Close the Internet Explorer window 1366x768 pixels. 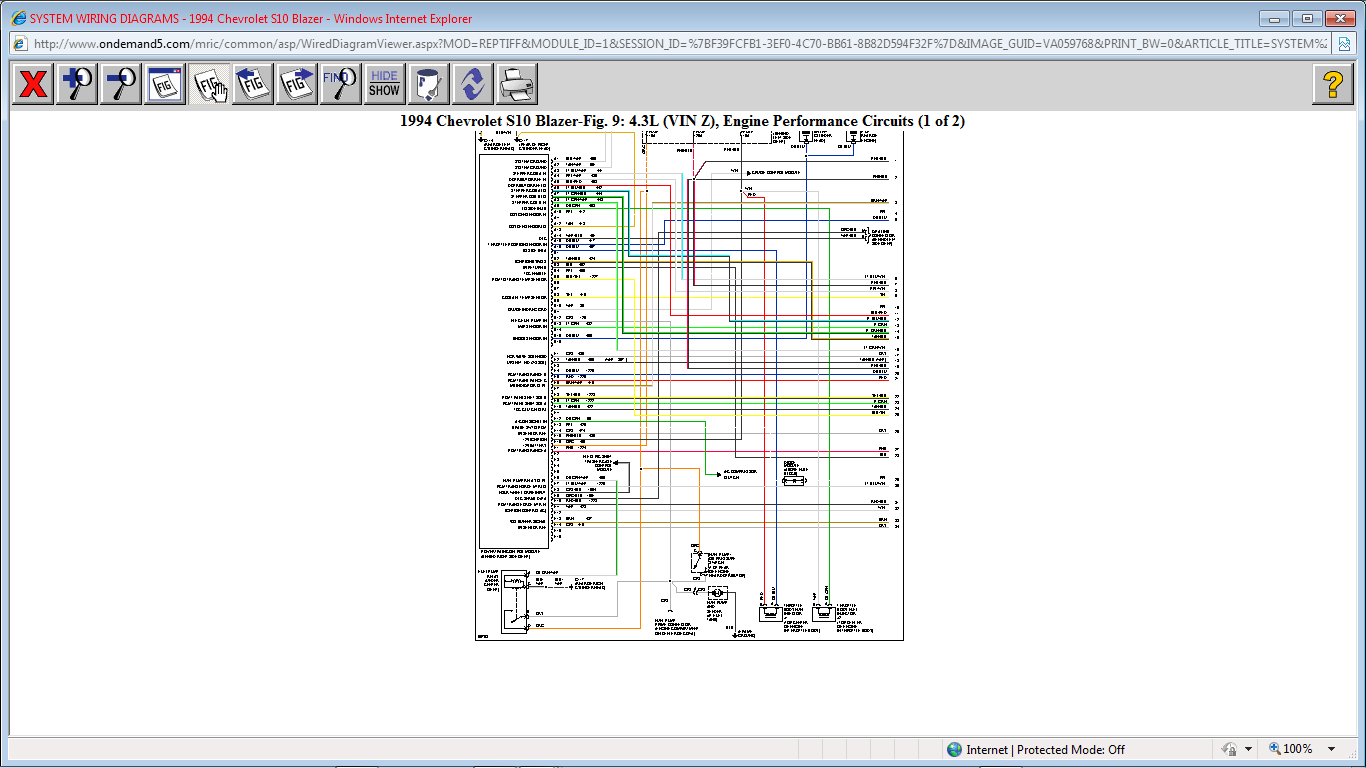1339,18
